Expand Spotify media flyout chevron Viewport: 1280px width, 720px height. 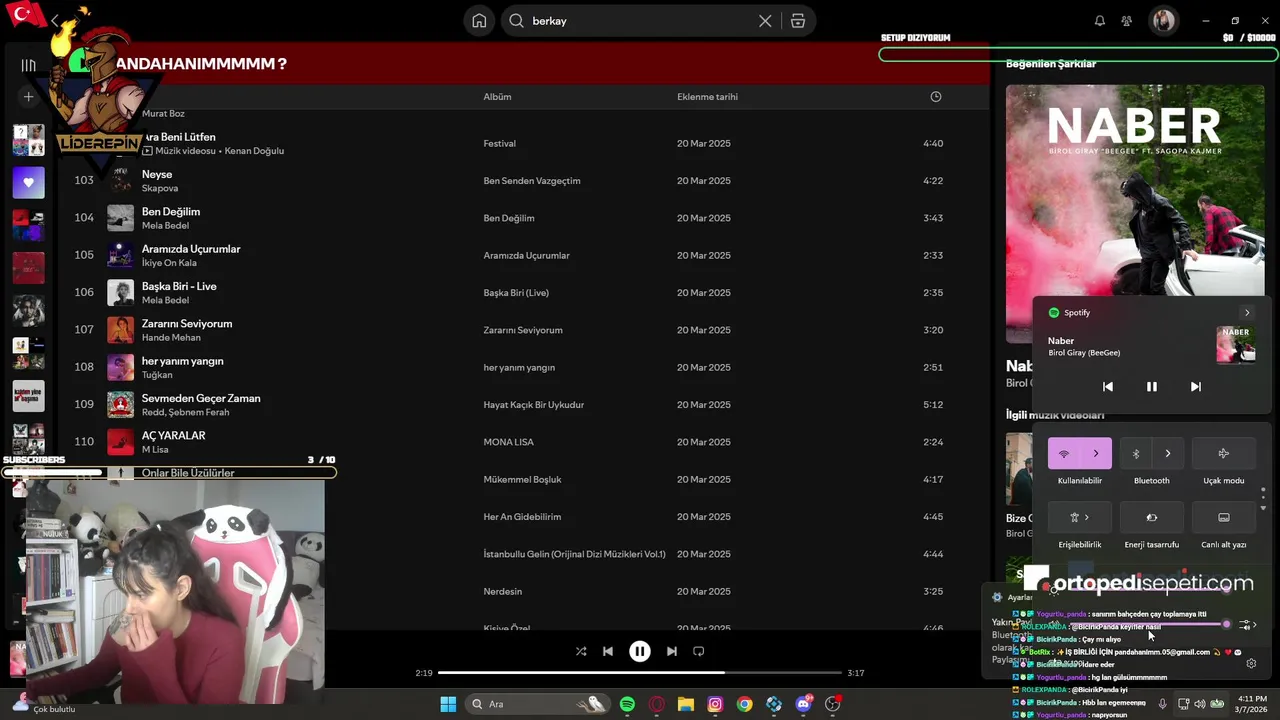click(1246, 313)
